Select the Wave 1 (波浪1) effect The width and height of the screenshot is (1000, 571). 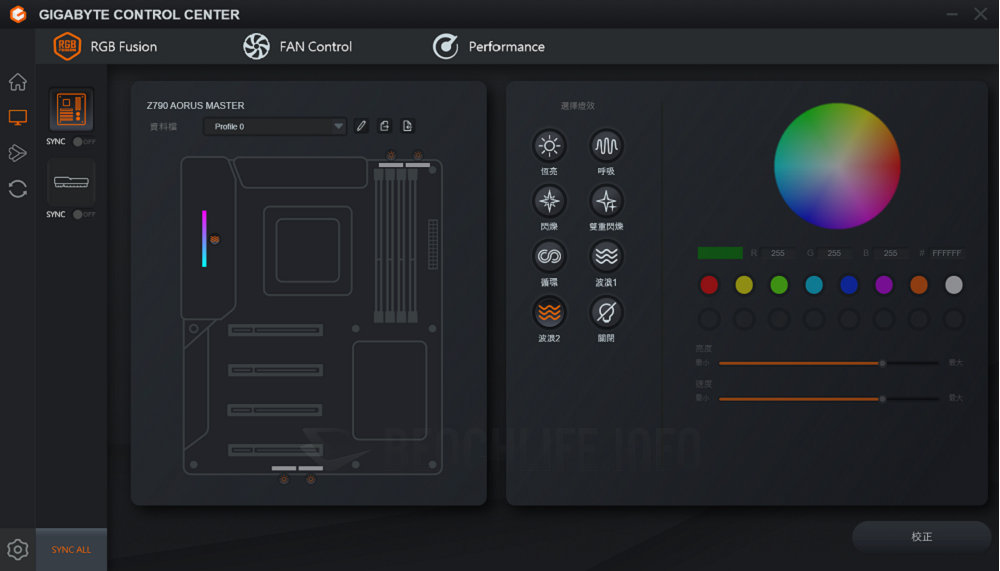pos(606,257)
